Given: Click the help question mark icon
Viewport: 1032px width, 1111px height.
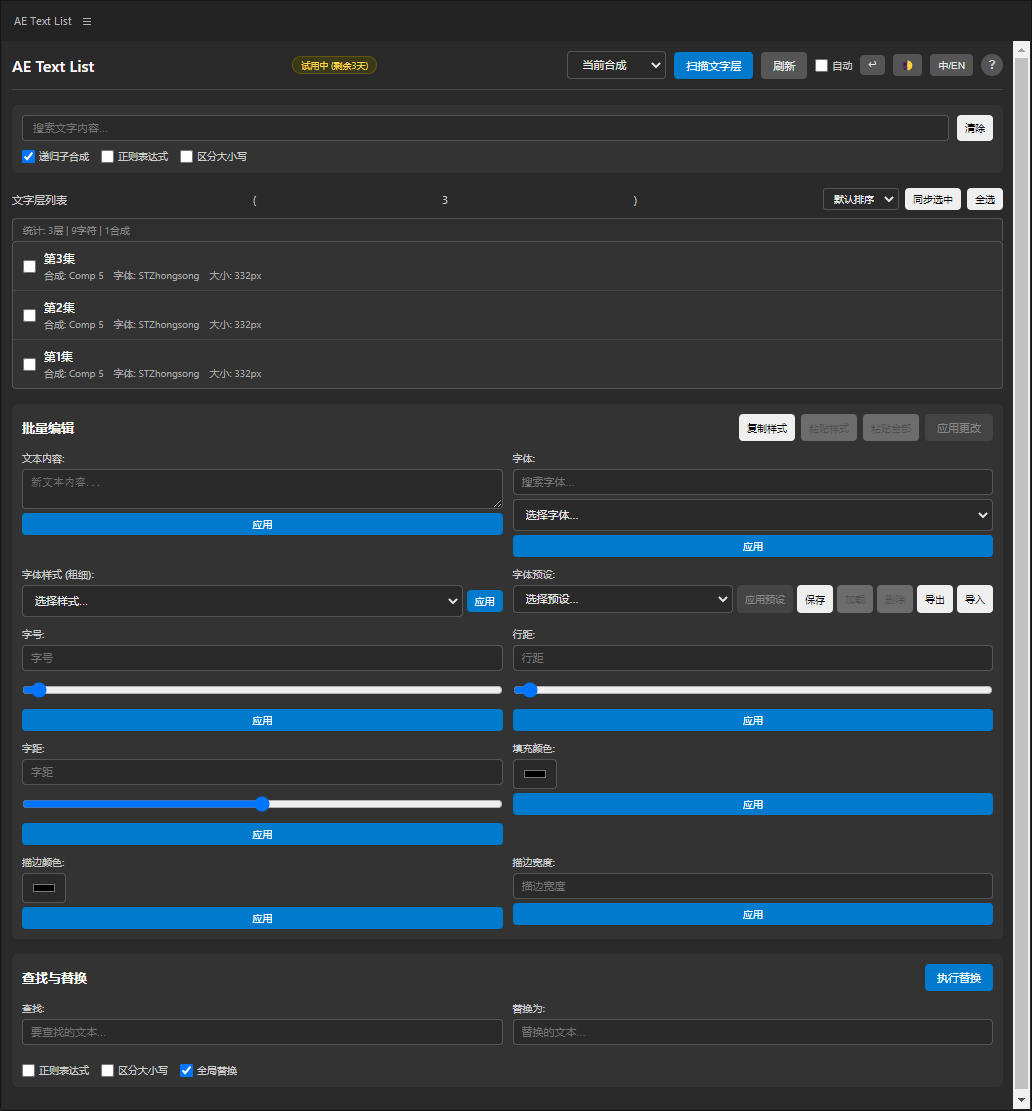Looking at the screenshot, I should [991, 65].
